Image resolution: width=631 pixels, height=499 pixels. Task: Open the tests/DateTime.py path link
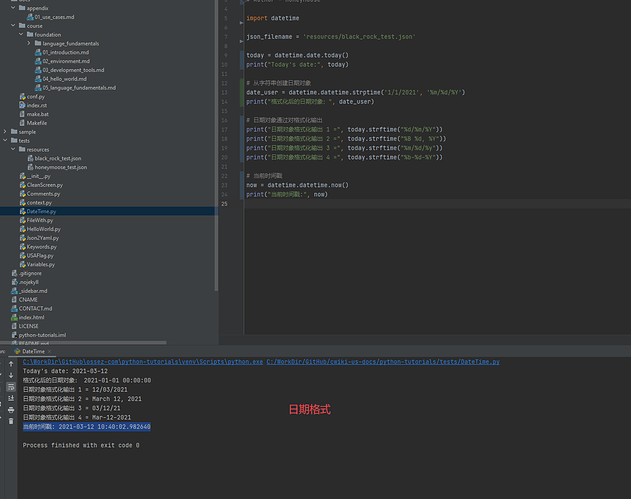pos(383,362)
